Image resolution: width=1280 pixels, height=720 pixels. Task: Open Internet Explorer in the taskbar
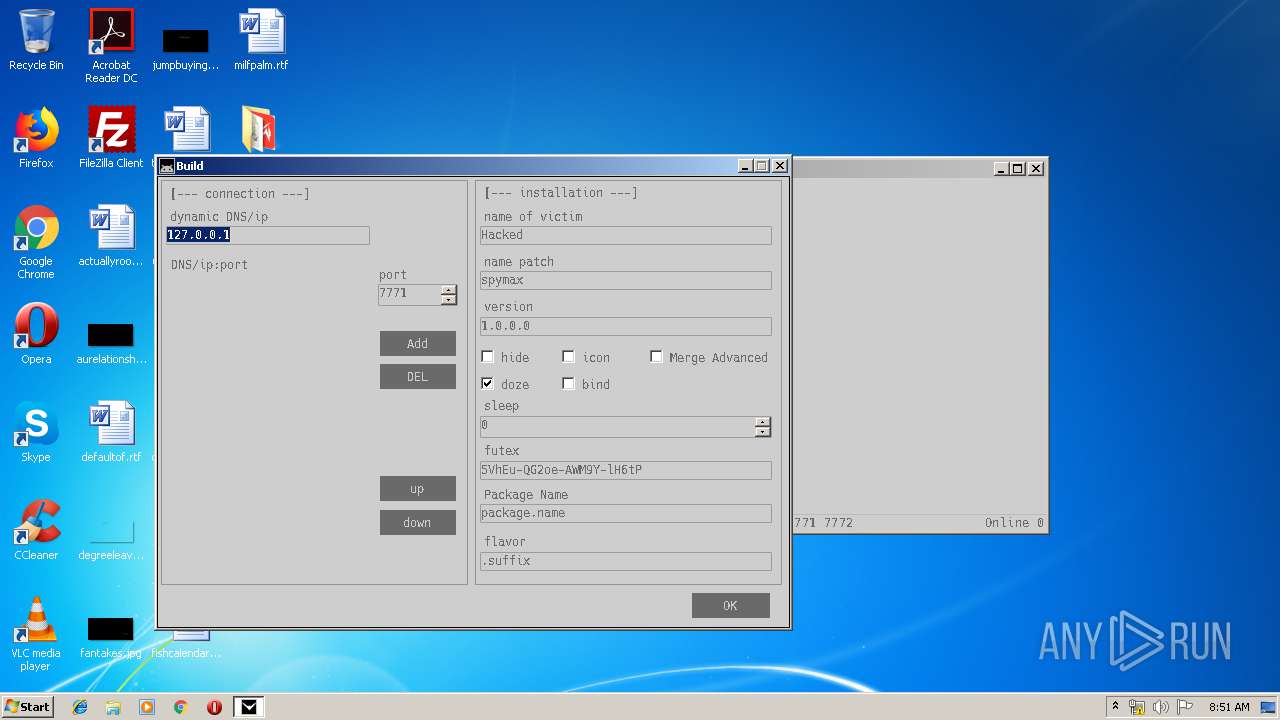(80, 707)
